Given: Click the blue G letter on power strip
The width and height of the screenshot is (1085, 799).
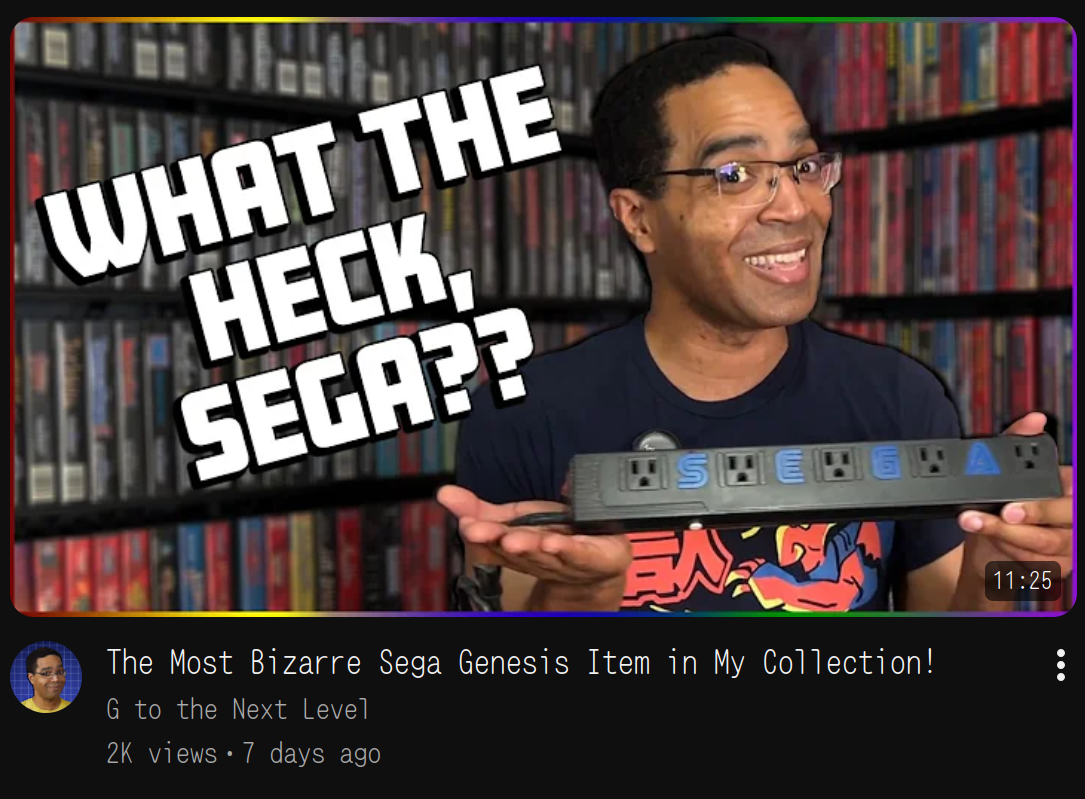Looking at the screenshot, I should tap(886, 463).
